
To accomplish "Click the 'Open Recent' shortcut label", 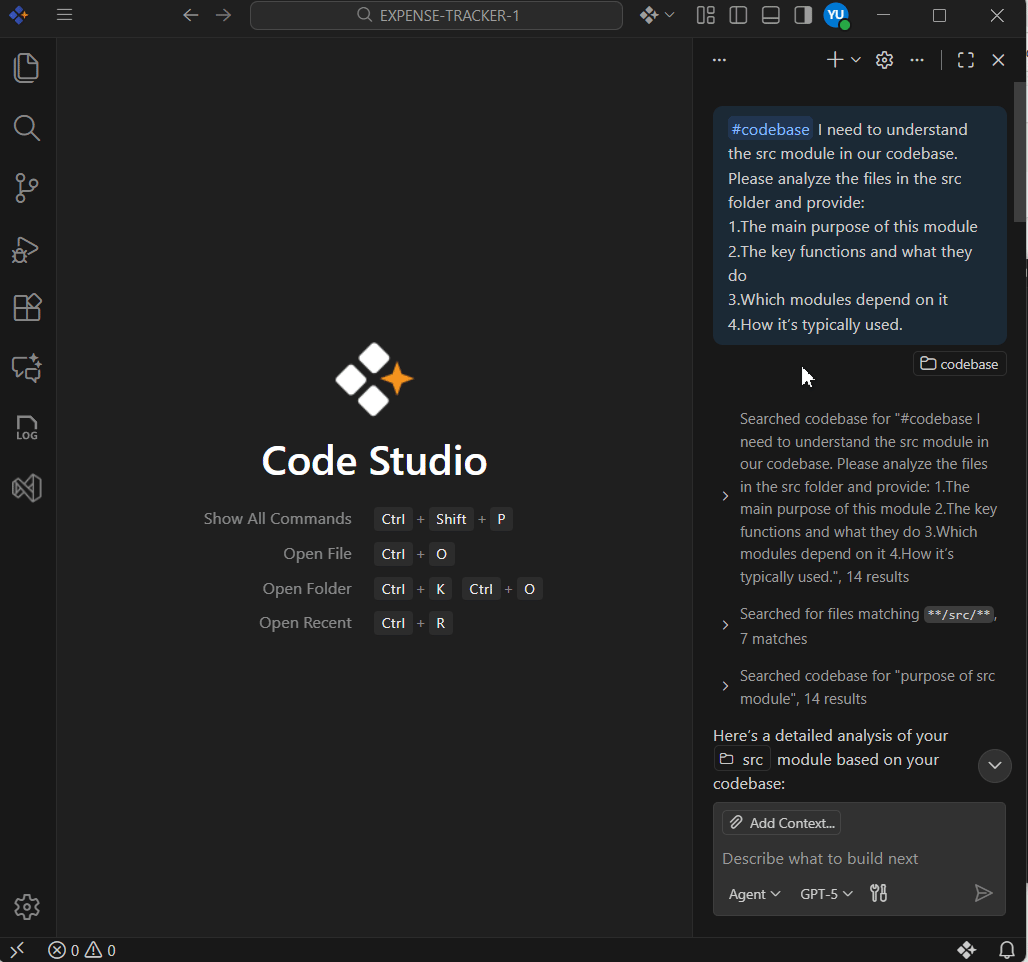I will click(305, 622).
